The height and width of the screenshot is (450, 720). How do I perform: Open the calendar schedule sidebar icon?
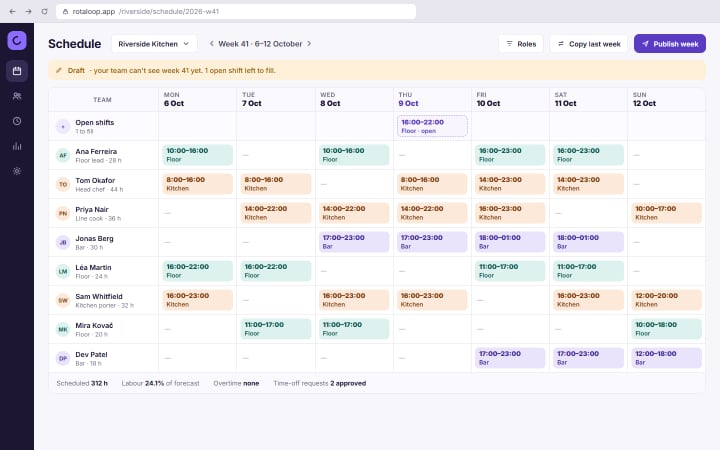[x=17, y=71]
